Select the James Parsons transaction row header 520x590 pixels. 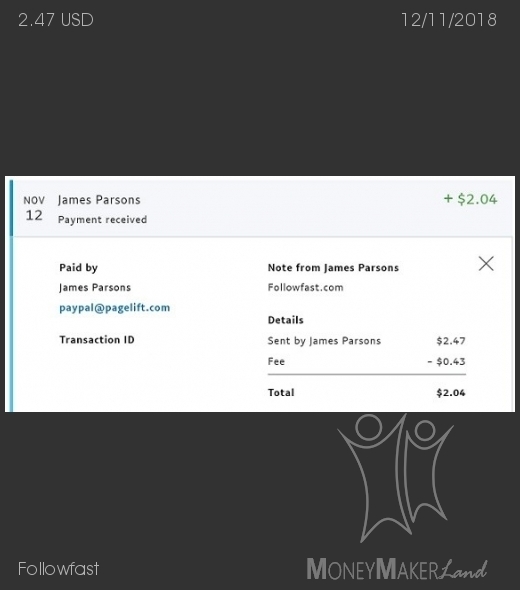pos(260,208)
